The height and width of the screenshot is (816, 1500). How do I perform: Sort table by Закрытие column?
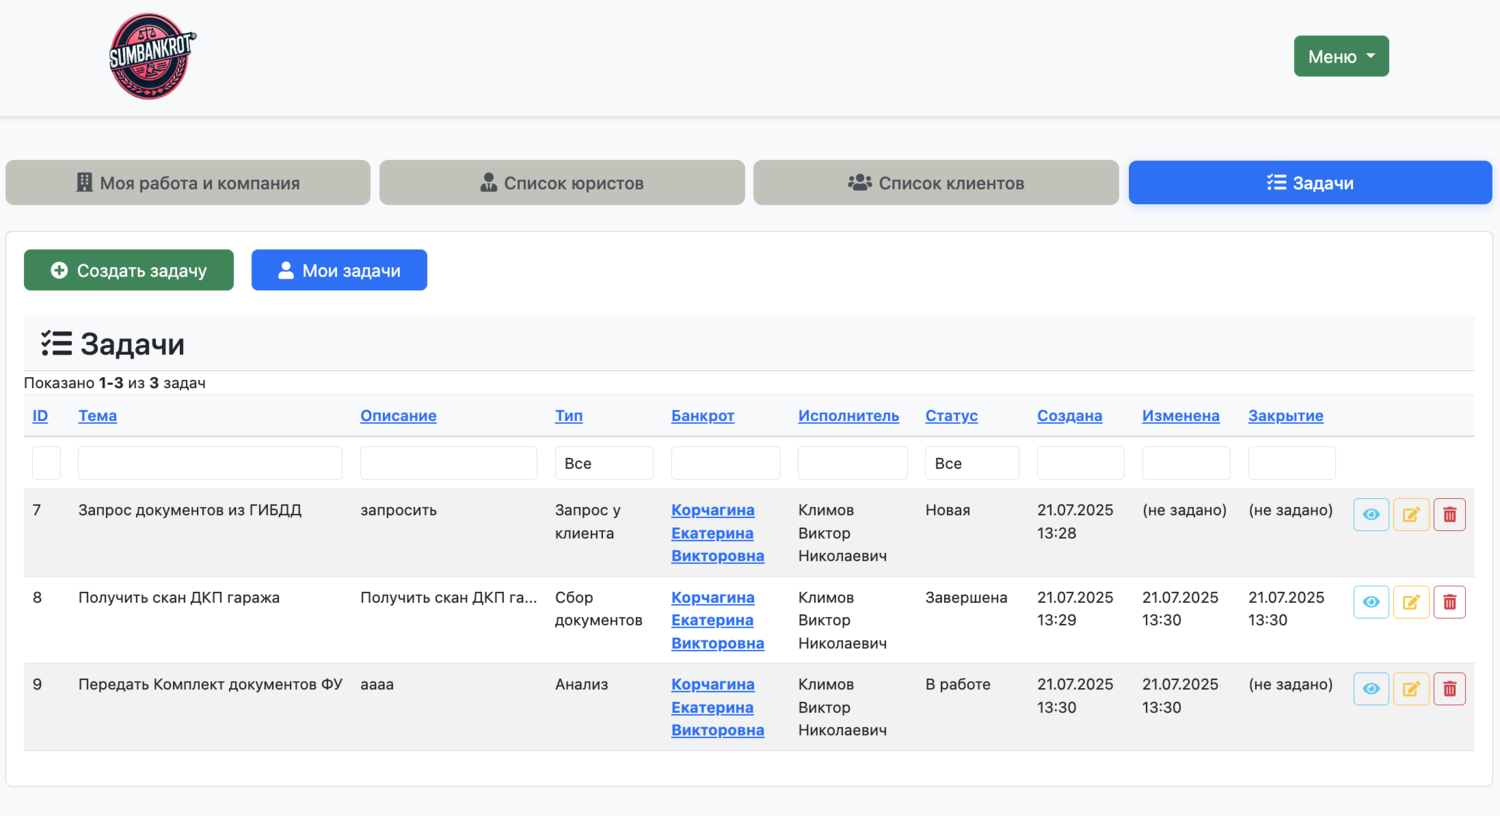coord(1285,415)
